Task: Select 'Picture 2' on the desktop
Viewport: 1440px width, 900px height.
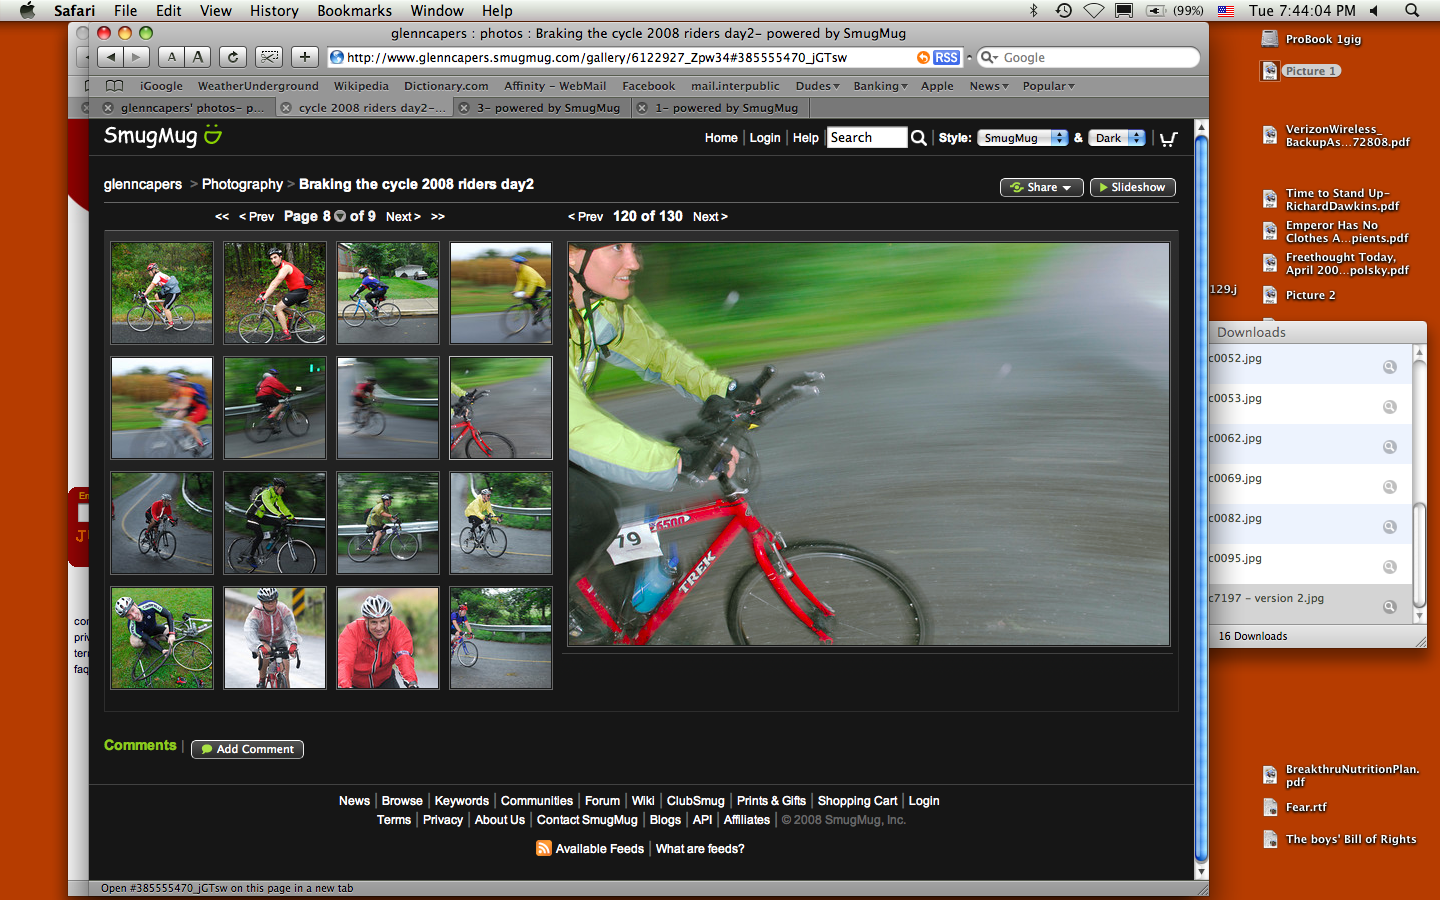Action: click(x=1310, y=295)
